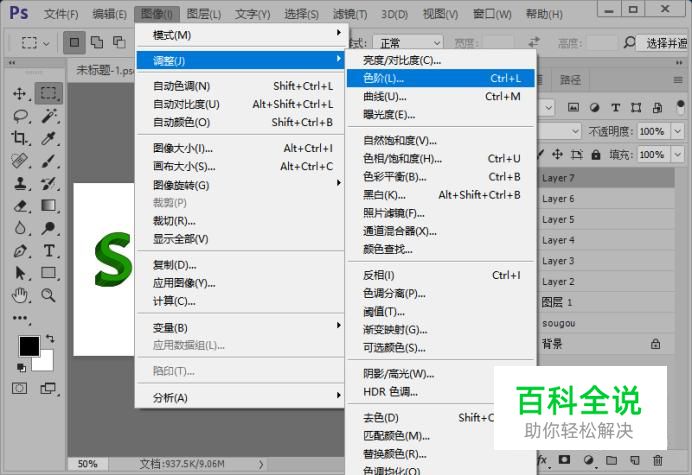The height and width of the screenshot is (475, 692).
Task: Enable New Selection mode in options bar
Action: [x=74, y=42]
